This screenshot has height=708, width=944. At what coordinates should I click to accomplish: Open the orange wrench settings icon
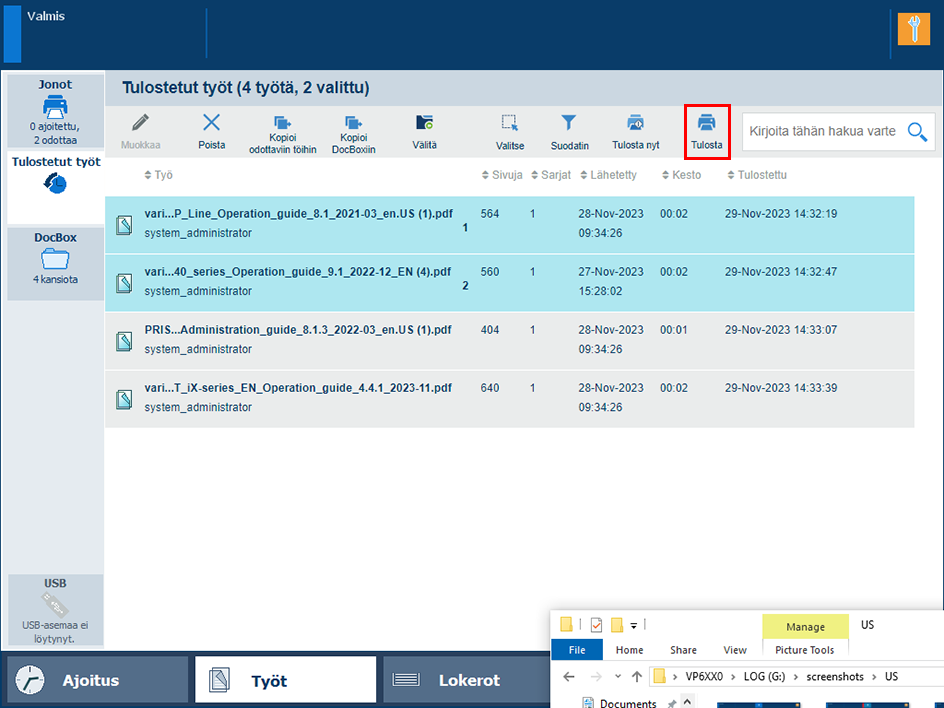pyautogui.click(x=914, y=29)
